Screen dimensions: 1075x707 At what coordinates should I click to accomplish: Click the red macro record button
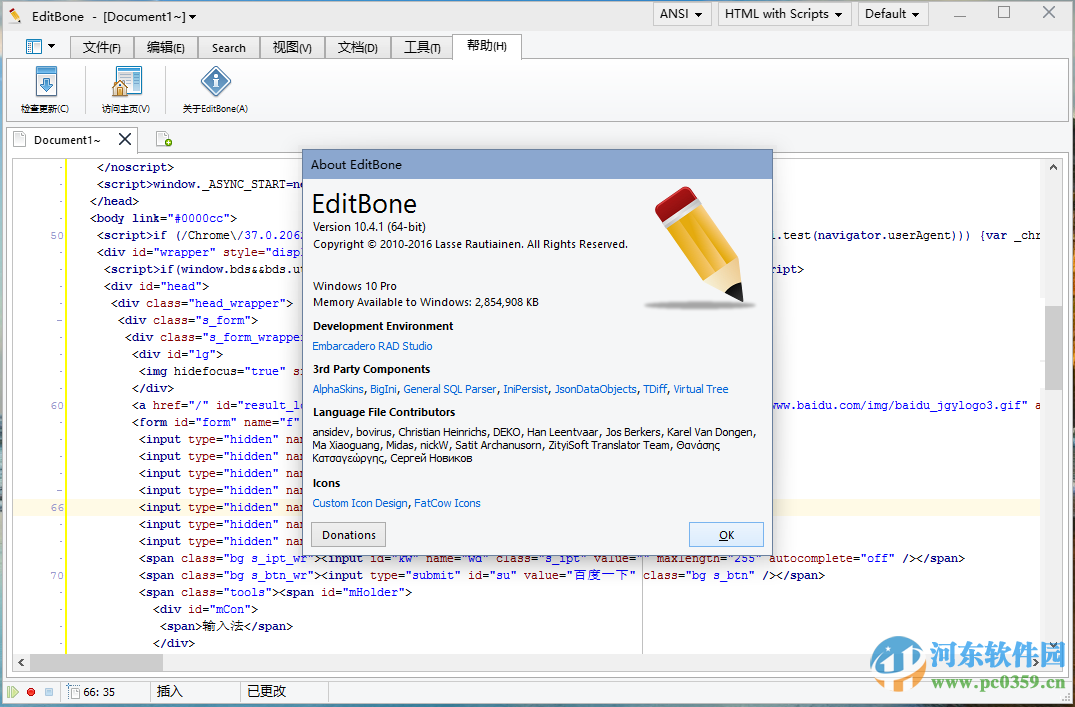click(31, 691)
